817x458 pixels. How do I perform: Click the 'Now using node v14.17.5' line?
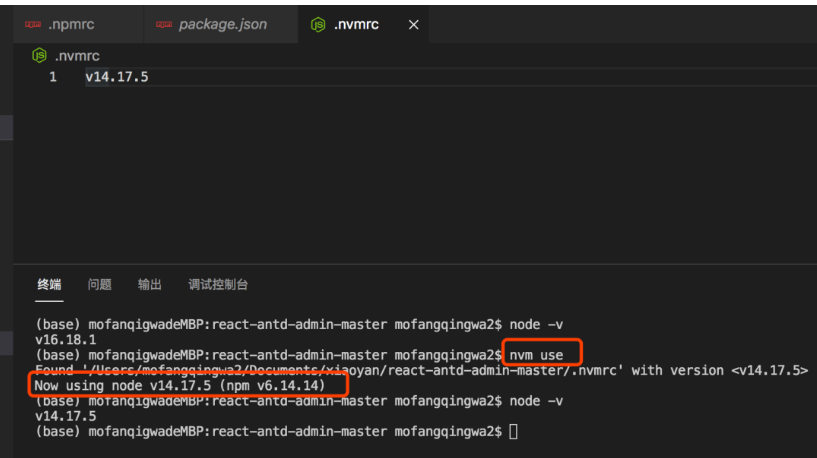pyautogui.click(x=180, y=386)
